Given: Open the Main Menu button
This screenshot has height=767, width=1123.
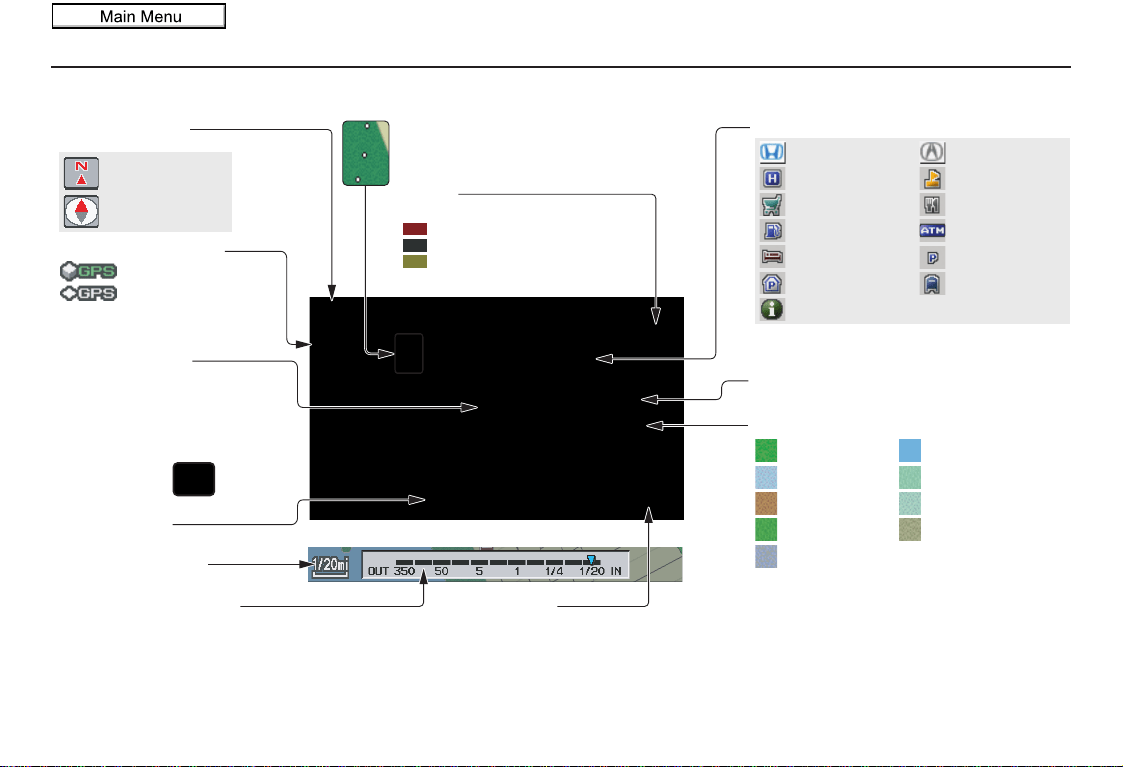Looking at the screenshot, I should [139, 16].
